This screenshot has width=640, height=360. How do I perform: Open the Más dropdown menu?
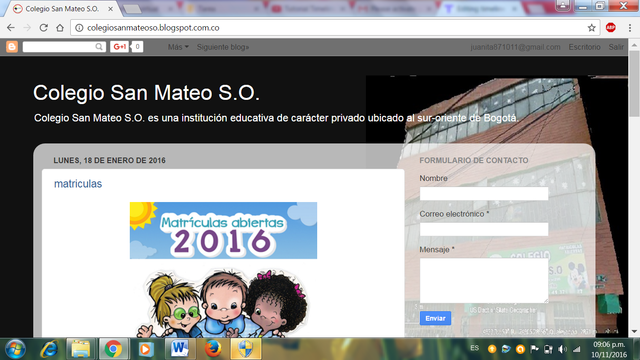tap(178, 47)
